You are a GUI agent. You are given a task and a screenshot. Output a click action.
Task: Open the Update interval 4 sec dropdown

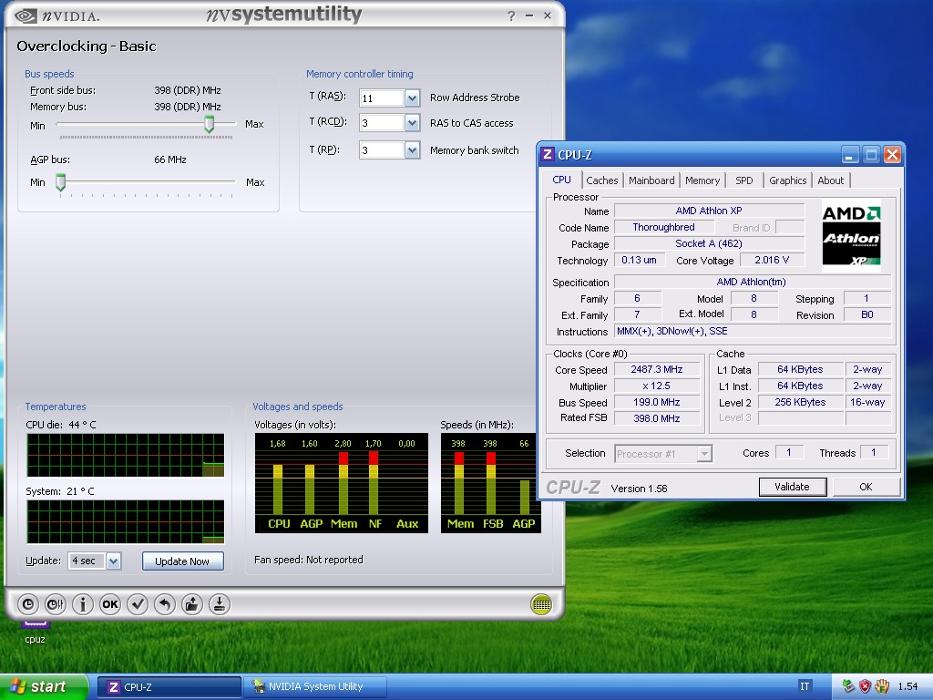tap(114, 561)
